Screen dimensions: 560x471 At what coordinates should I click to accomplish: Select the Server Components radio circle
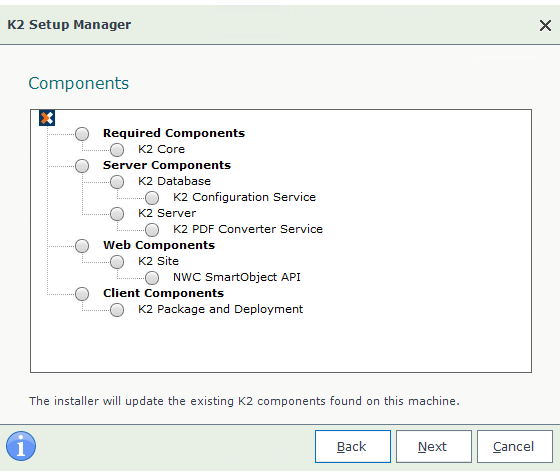click(82, 166)
